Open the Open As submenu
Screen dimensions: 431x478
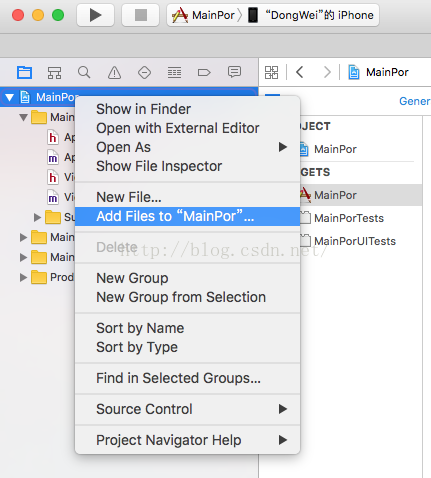tap(187, 147)
